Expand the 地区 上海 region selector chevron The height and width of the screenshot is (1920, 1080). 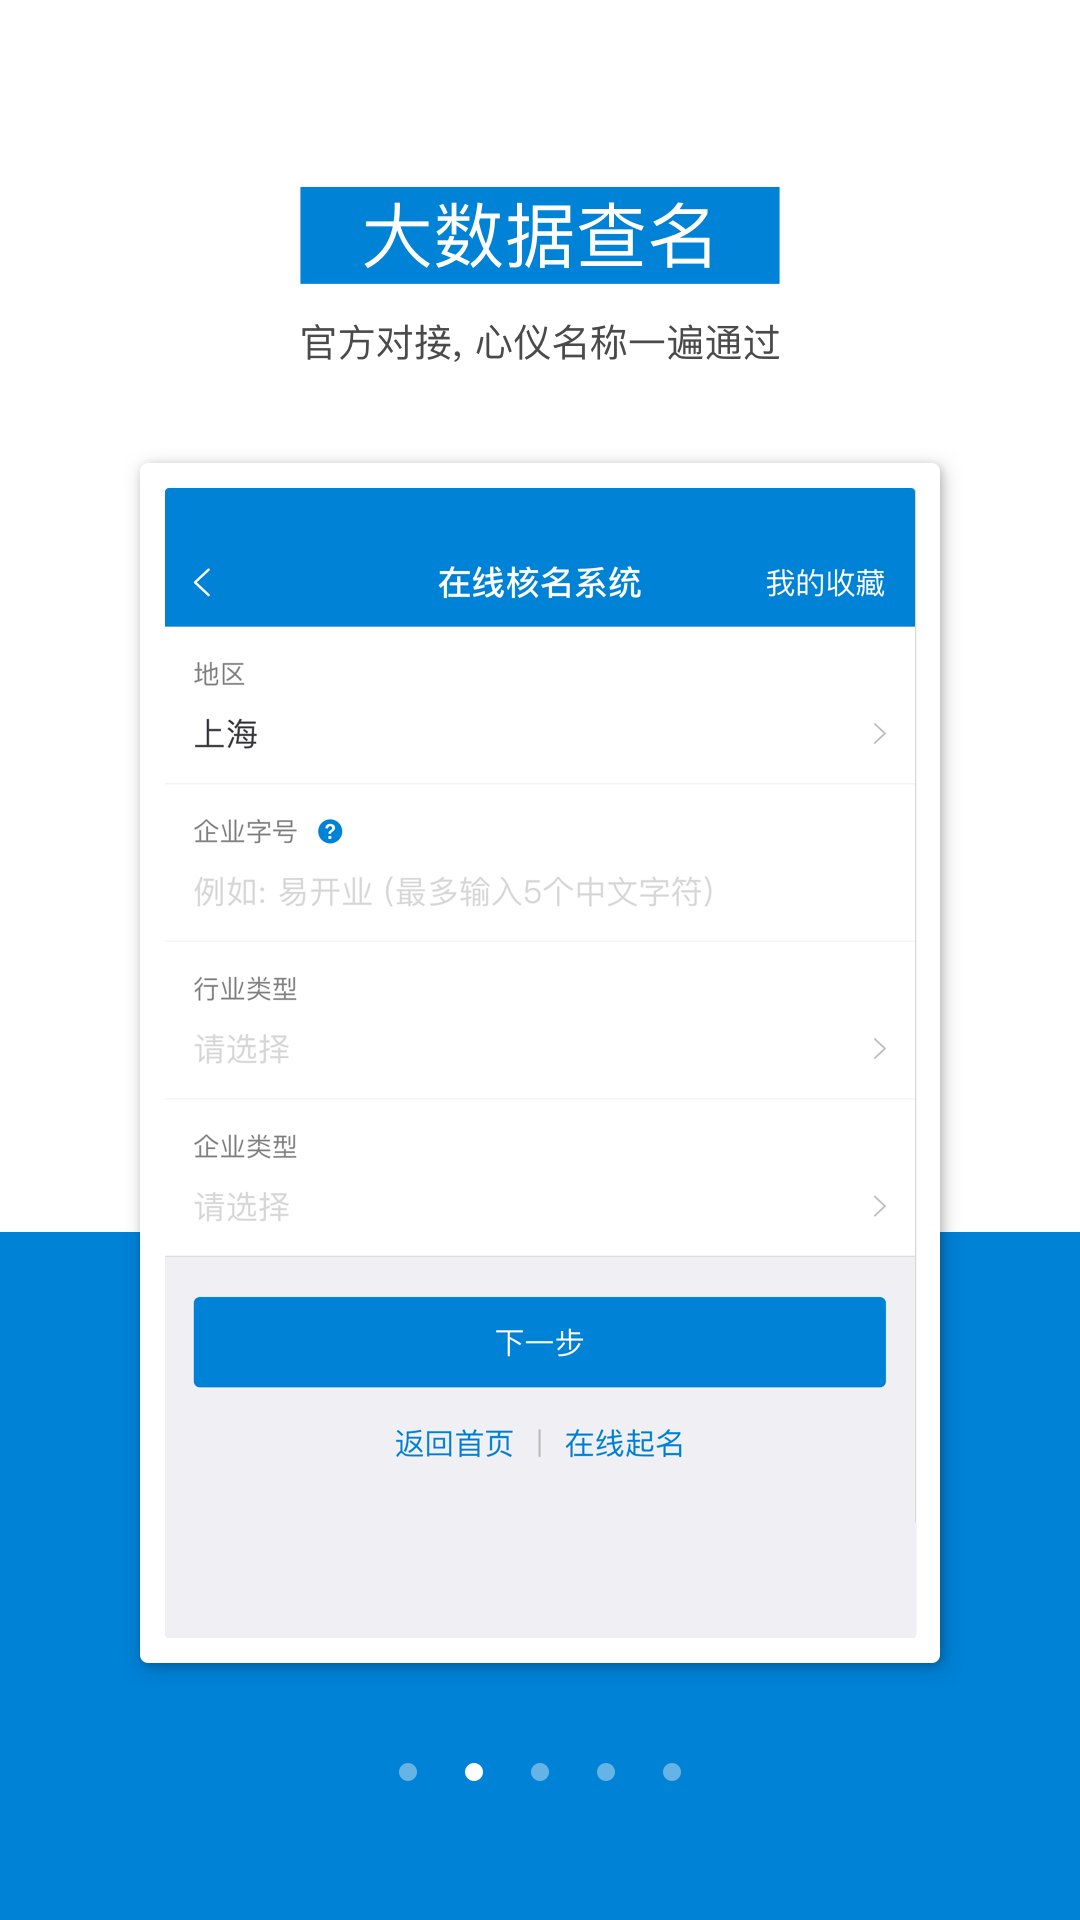879,734
